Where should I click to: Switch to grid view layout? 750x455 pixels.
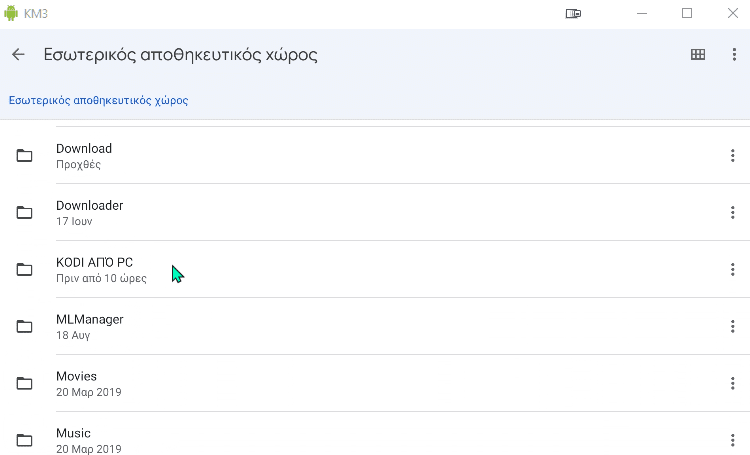[698, 55]
